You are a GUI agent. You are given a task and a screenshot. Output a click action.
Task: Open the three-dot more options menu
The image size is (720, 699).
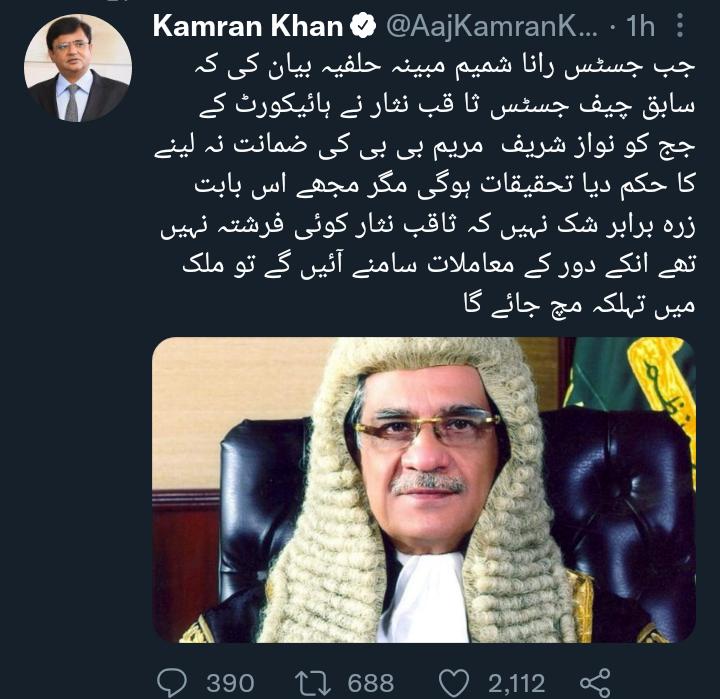coord(681,26)
